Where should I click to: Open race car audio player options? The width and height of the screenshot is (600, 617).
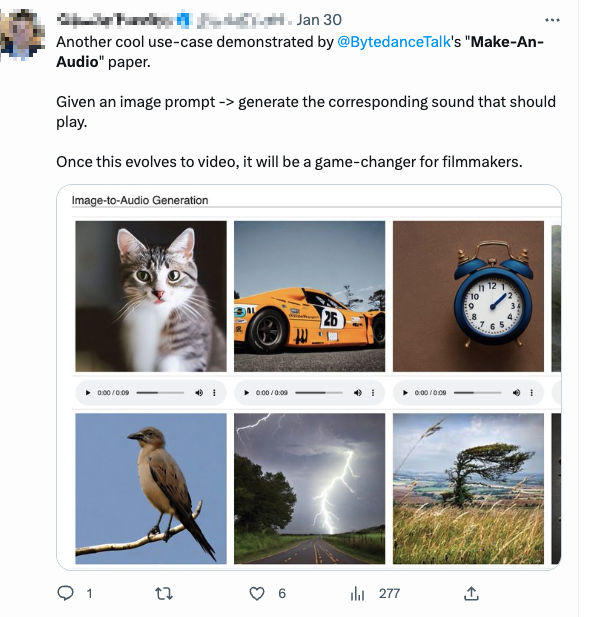tap(372, 393)
